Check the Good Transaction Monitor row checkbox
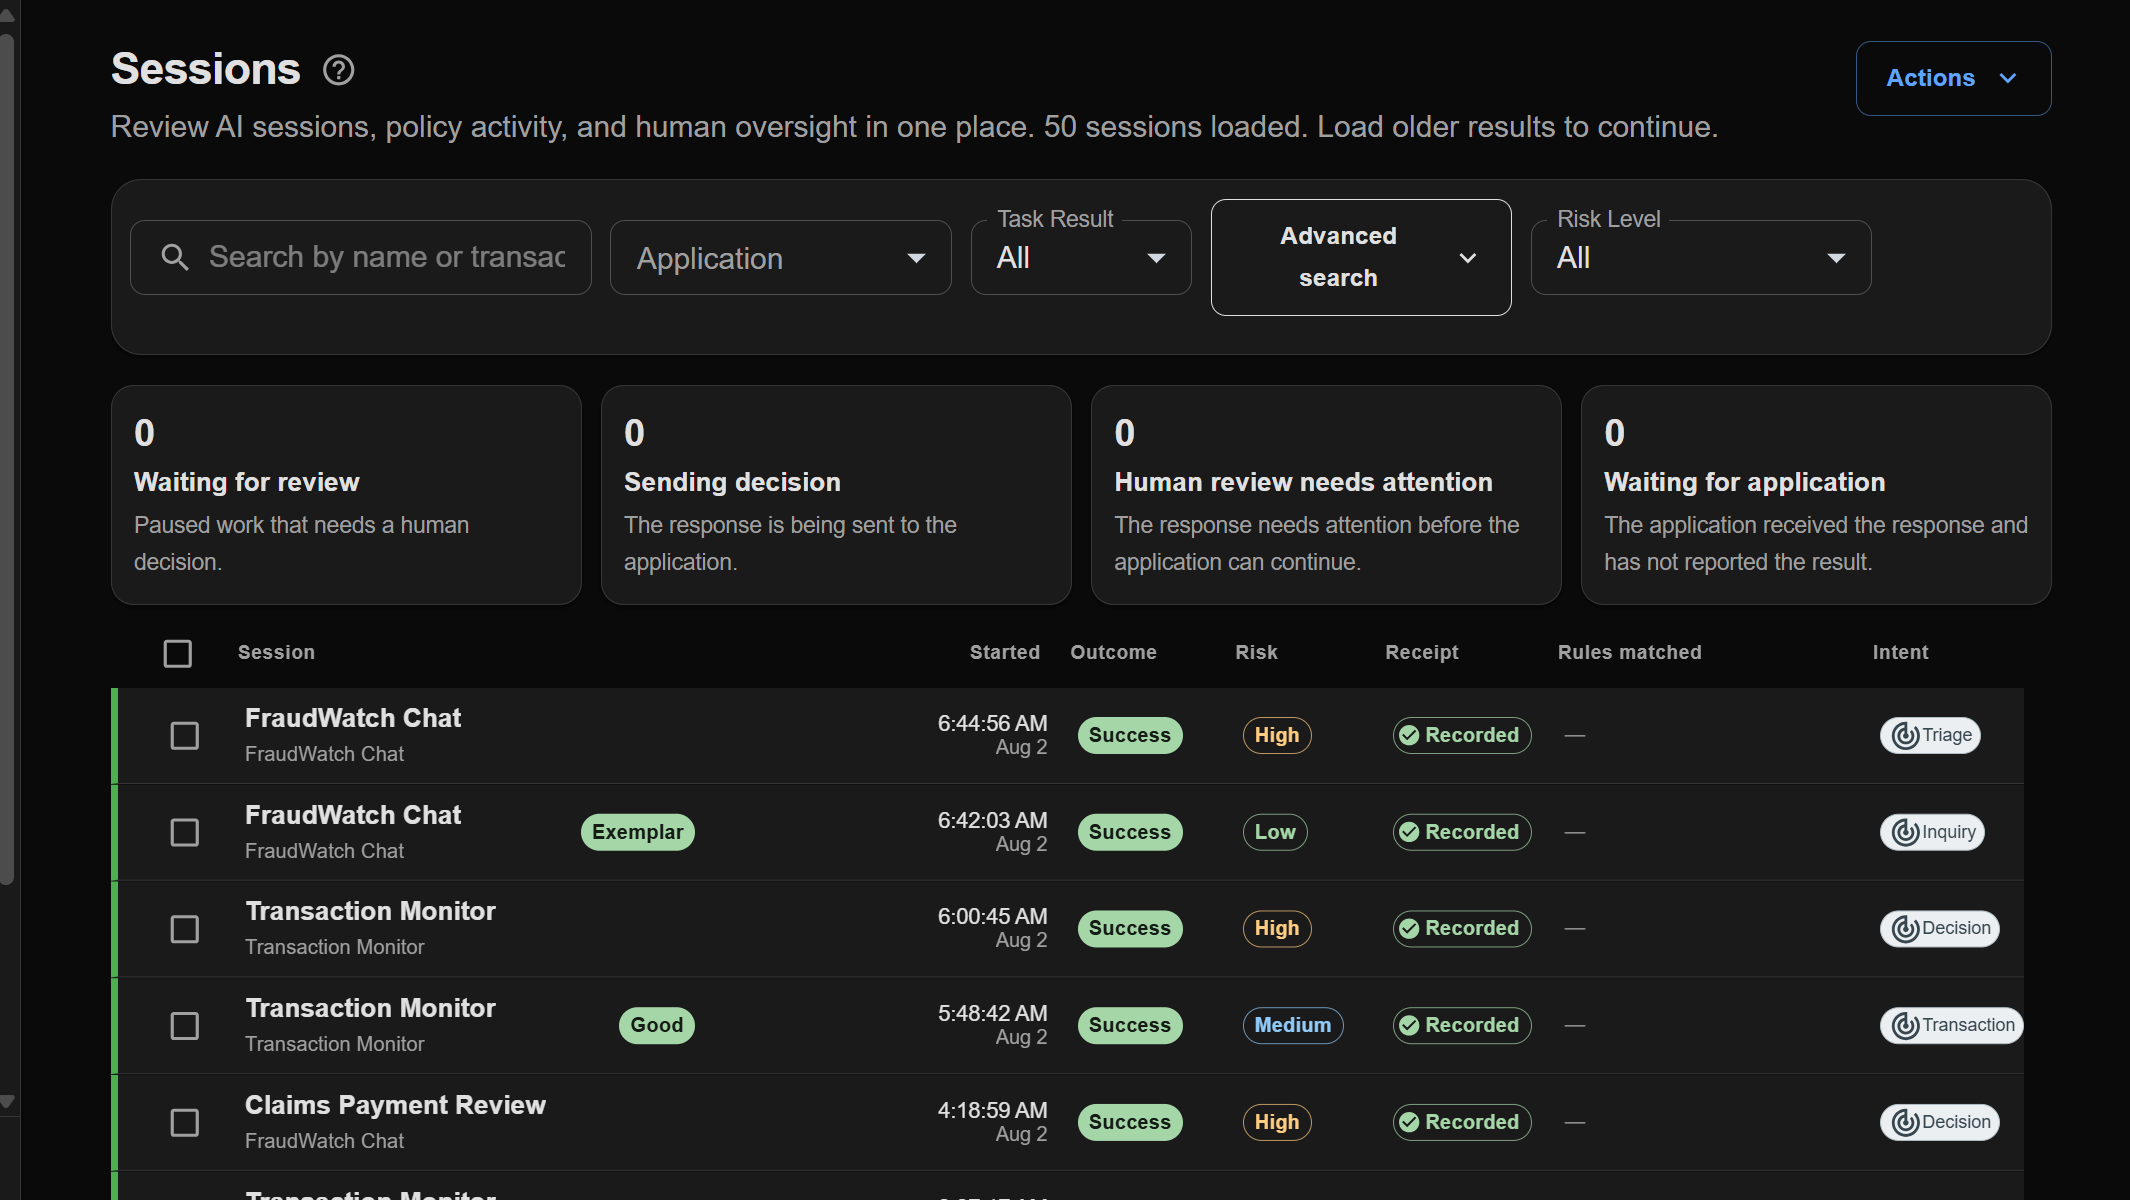 (185, 1026)
